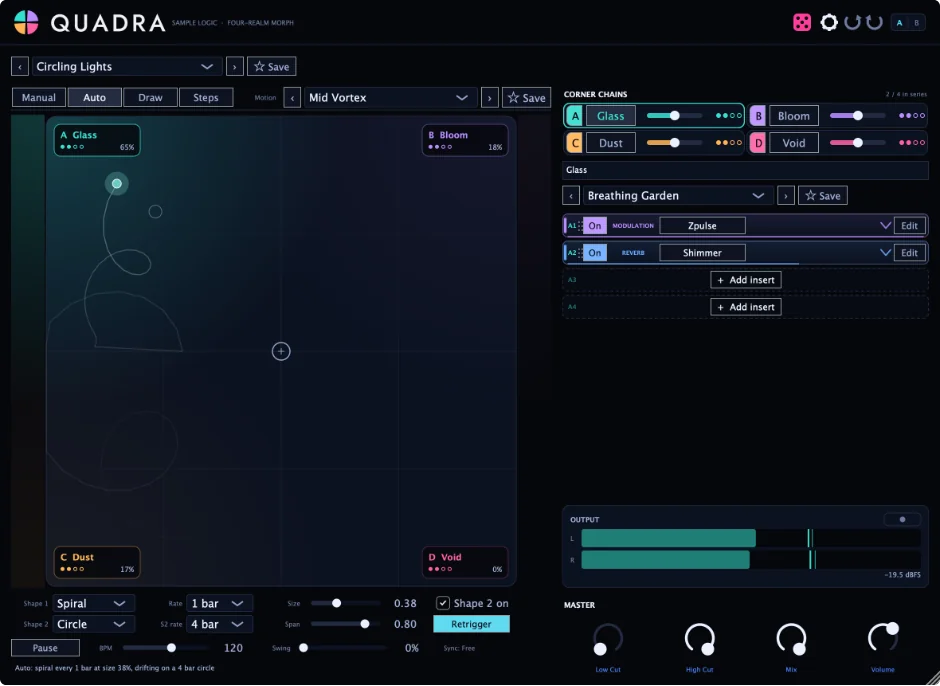Screen dimensions: 940x686
Task: Click the purple B badge in Corner Chains
Action: pyautogui.click(x=758, y=116)
